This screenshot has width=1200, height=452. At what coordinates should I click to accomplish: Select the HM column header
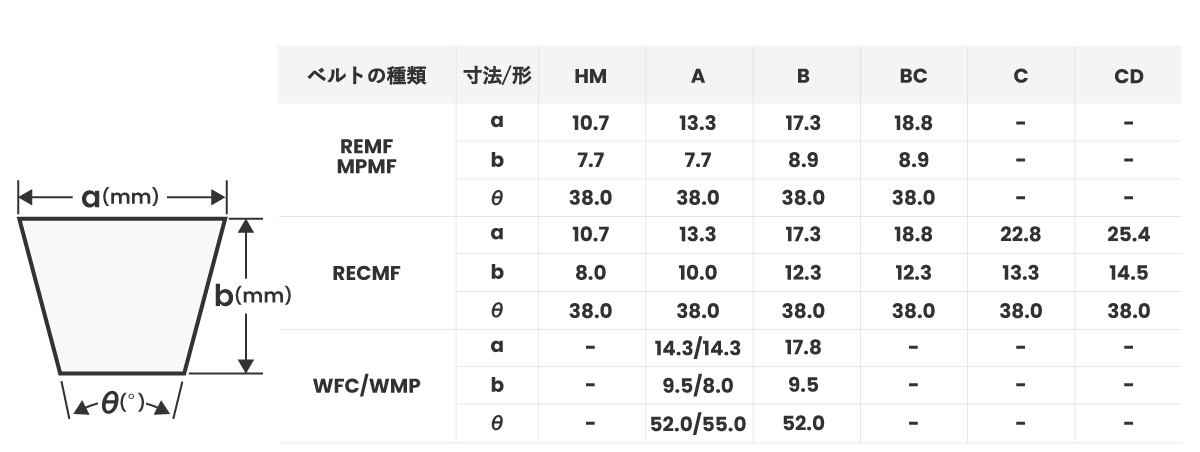coord(590,76)
